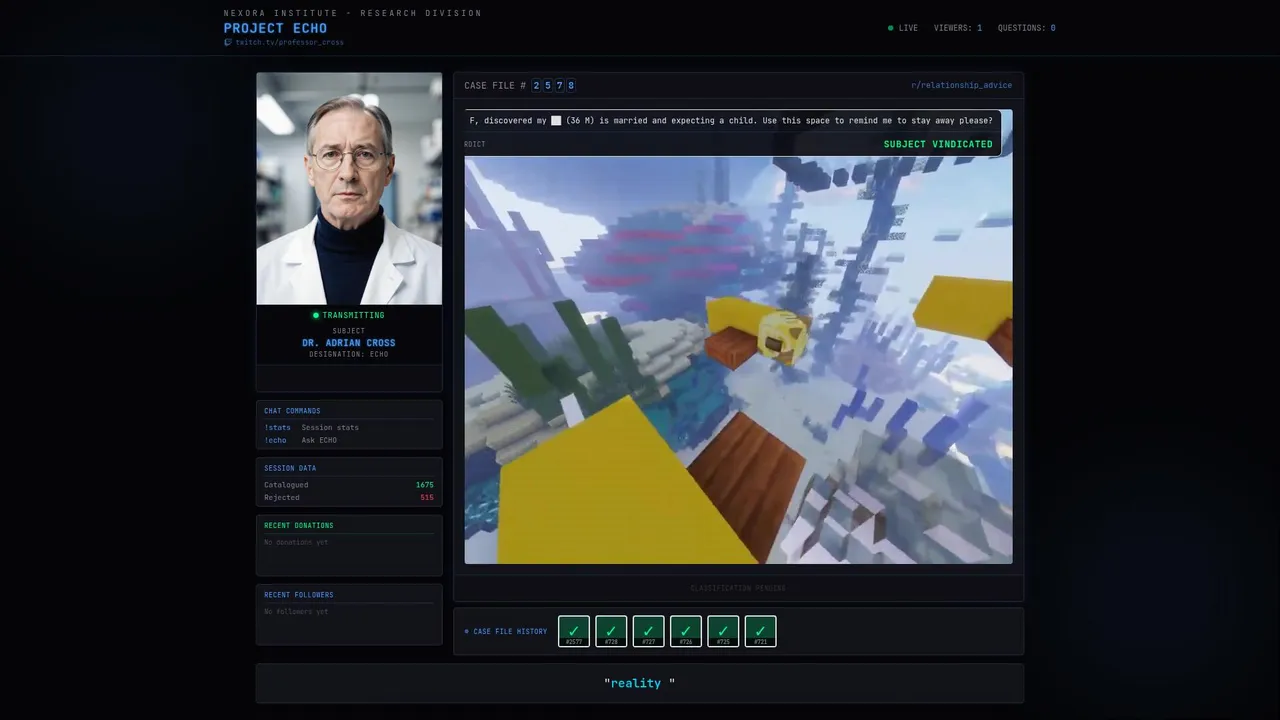The image size is (1280, 720).
Task: Click the "Ask ECHO" description
Action: point(319,440)
